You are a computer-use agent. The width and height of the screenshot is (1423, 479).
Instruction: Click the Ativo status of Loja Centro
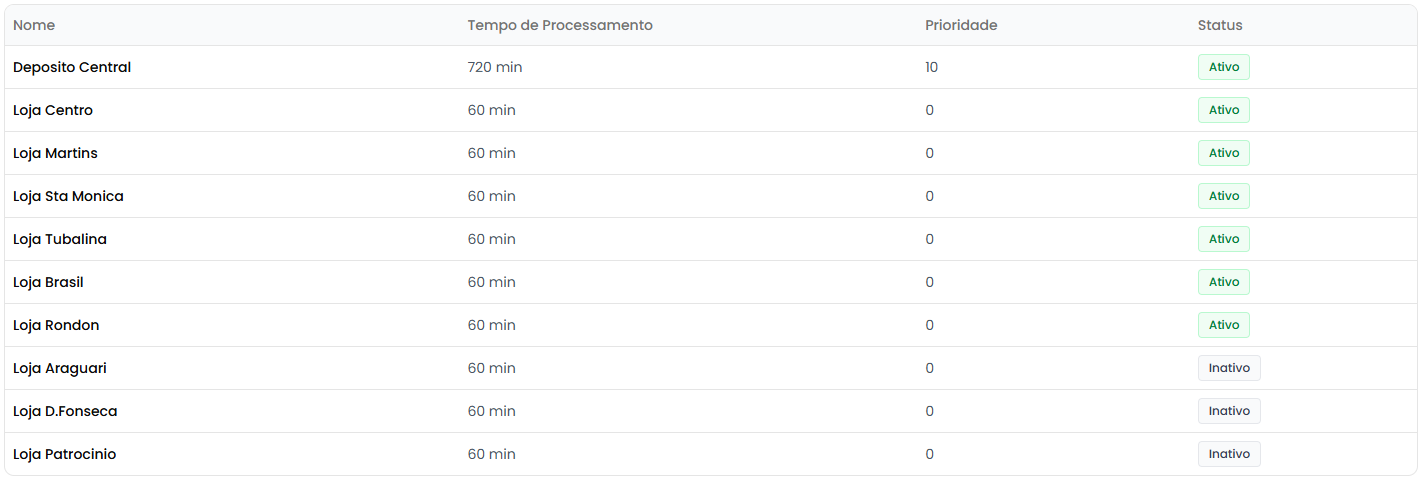pos(1223,110)
